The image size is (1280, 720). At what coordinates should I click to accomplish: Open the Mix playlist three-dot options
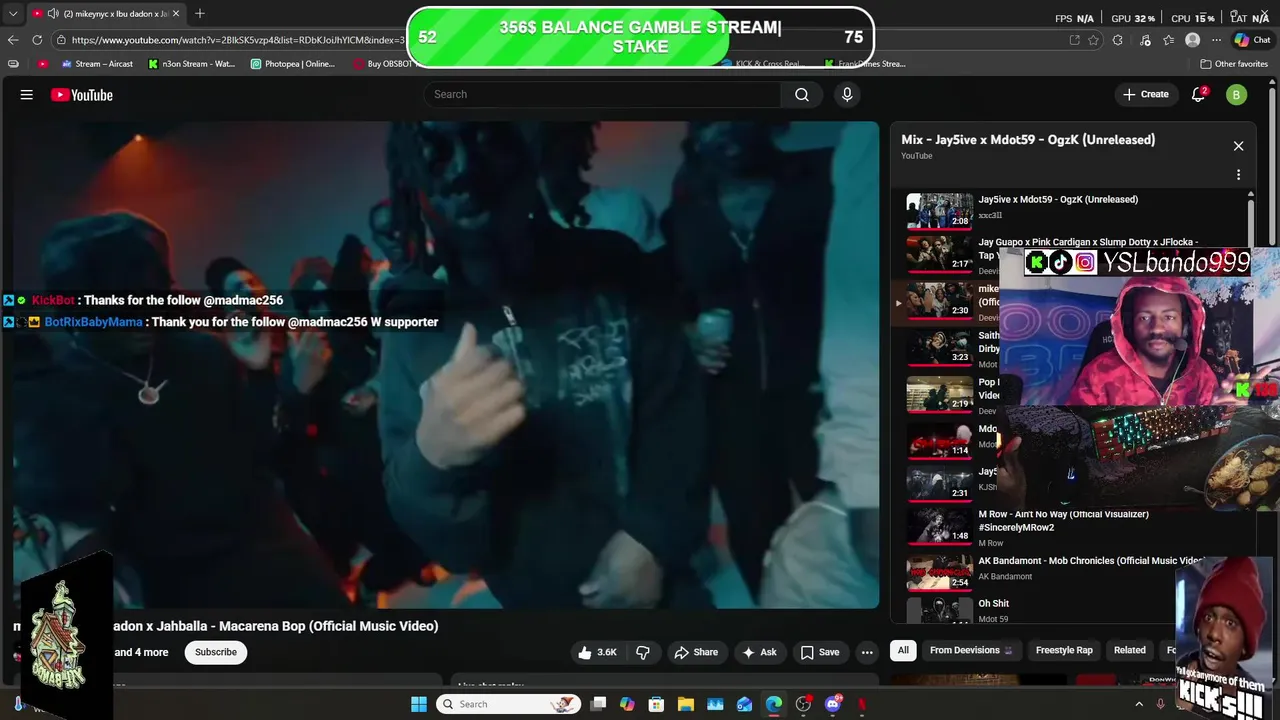(x=1238, y=175)
